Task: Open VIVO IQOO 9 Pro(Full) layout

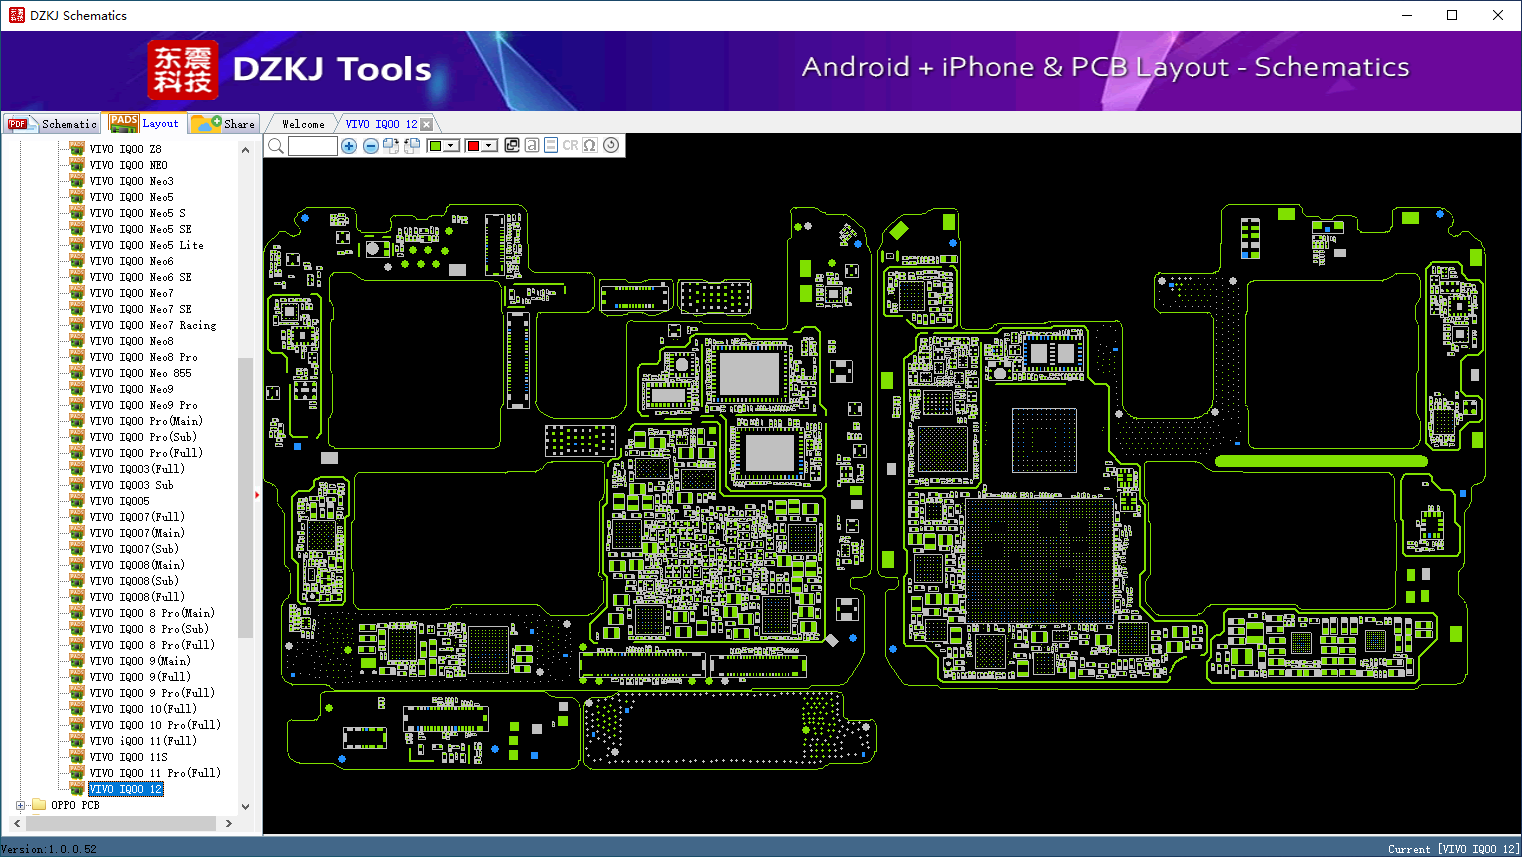Action: pyautogui.click(x=152, y=693)
